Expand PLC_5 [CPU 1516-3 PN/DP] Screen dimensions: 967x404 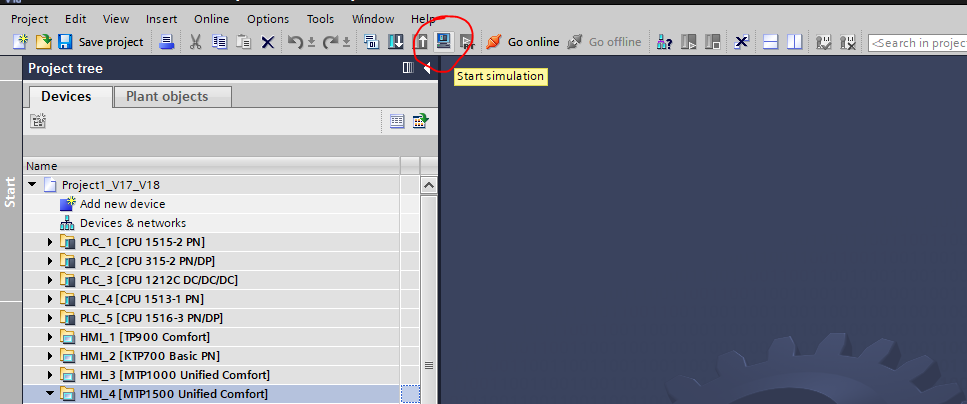[50, 318]
